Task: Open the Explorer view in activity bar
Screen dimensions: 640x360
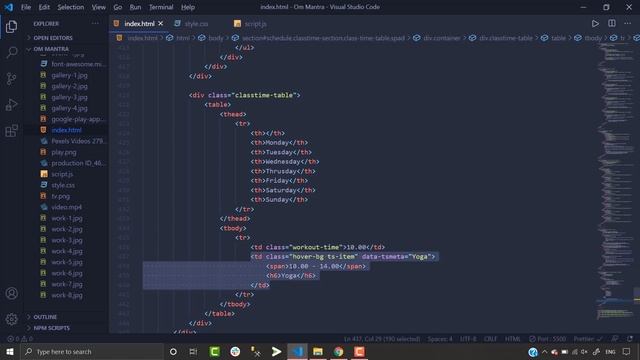Action: [x=11, y=27]
